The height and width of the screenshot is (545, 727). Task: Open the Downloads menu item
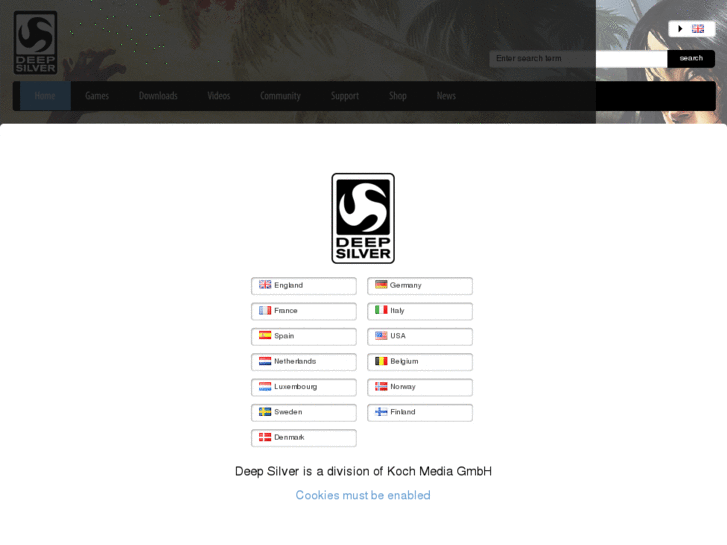pyautogui.click(x=158, y=96)
